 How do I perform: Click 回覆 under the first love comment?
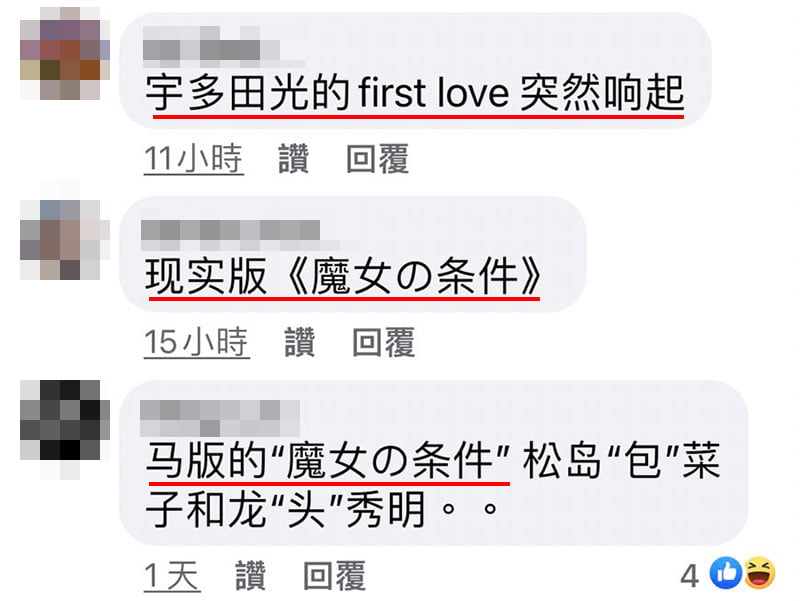[x=377, y=159]
